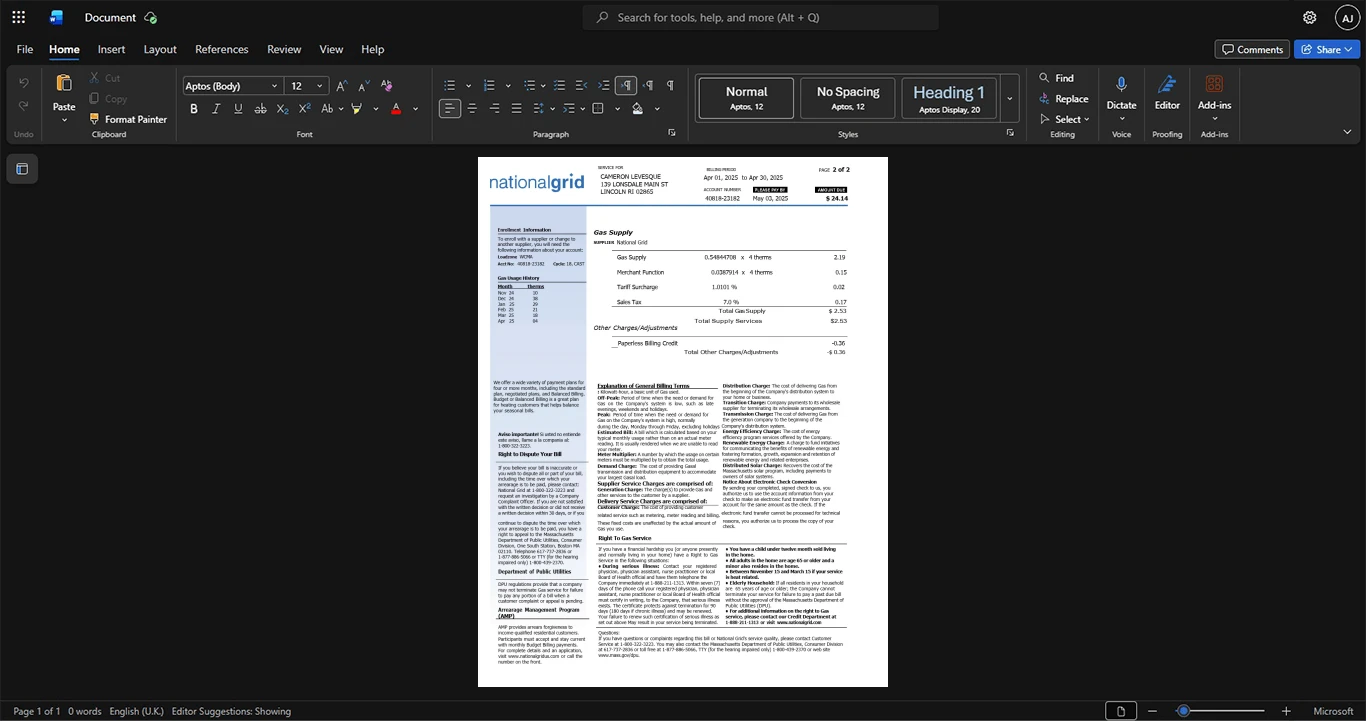Switch to the Insert tab
1366x721 pixels.
(x=111, y=49)
